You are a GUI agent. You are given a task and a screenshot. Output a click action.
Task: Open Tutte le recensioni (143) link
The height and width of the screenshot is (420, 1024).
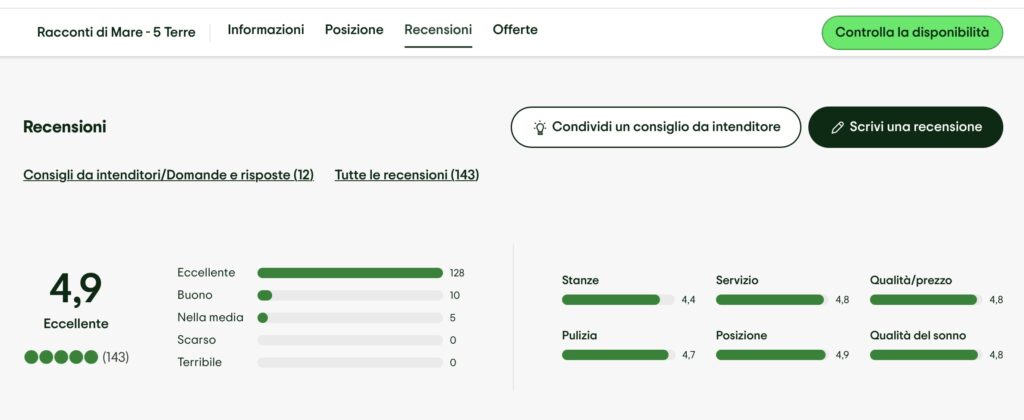(407, 175)
